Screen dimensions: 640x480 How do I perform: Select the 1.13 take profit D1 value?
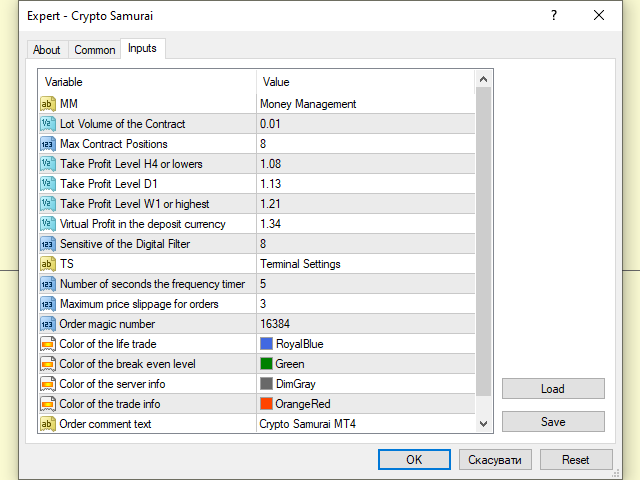click(271, 184)
